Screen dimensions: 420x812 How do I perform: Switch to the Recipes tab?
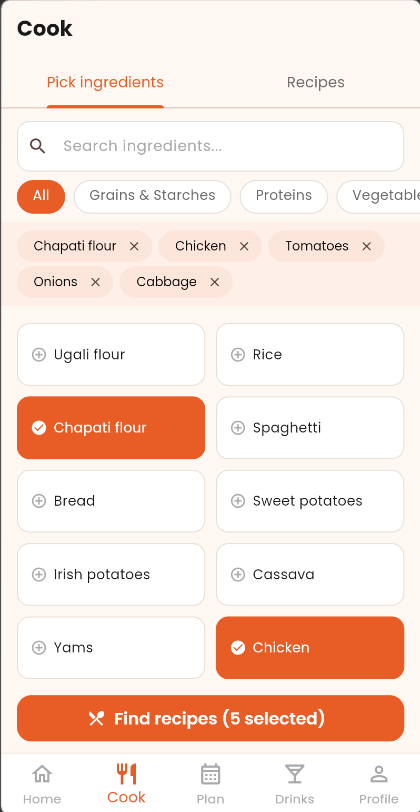coord(315,82)
